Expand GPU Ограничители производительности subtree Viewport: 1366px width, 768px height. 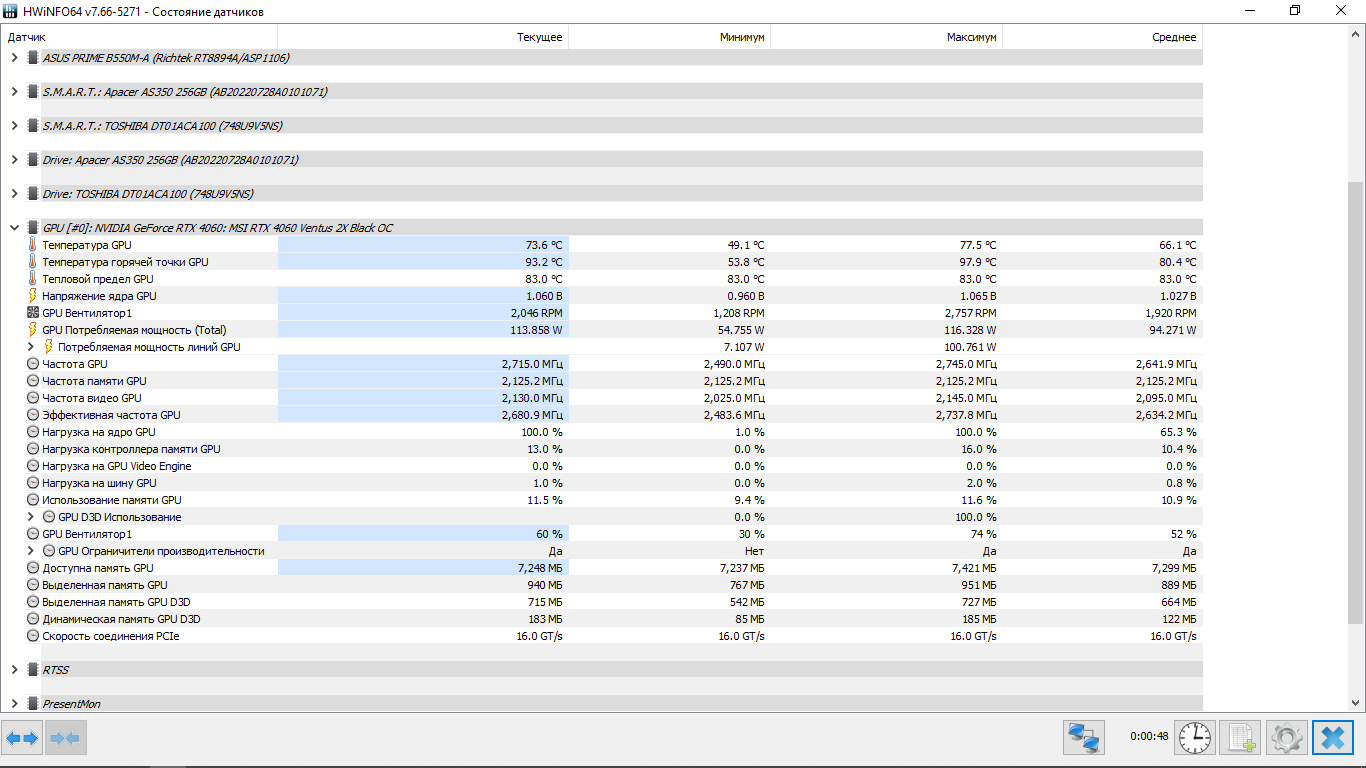click(x=31, y=551)
